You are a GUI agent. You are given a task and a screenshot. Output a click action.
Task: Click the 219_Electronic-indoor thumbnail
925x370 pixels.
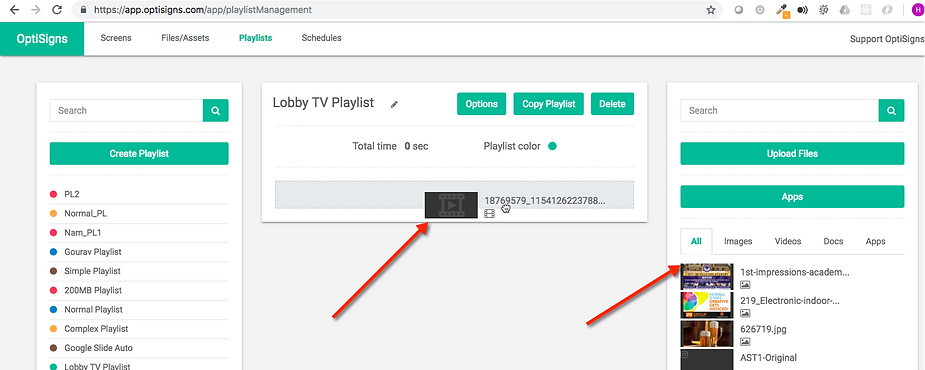point(707,305)
